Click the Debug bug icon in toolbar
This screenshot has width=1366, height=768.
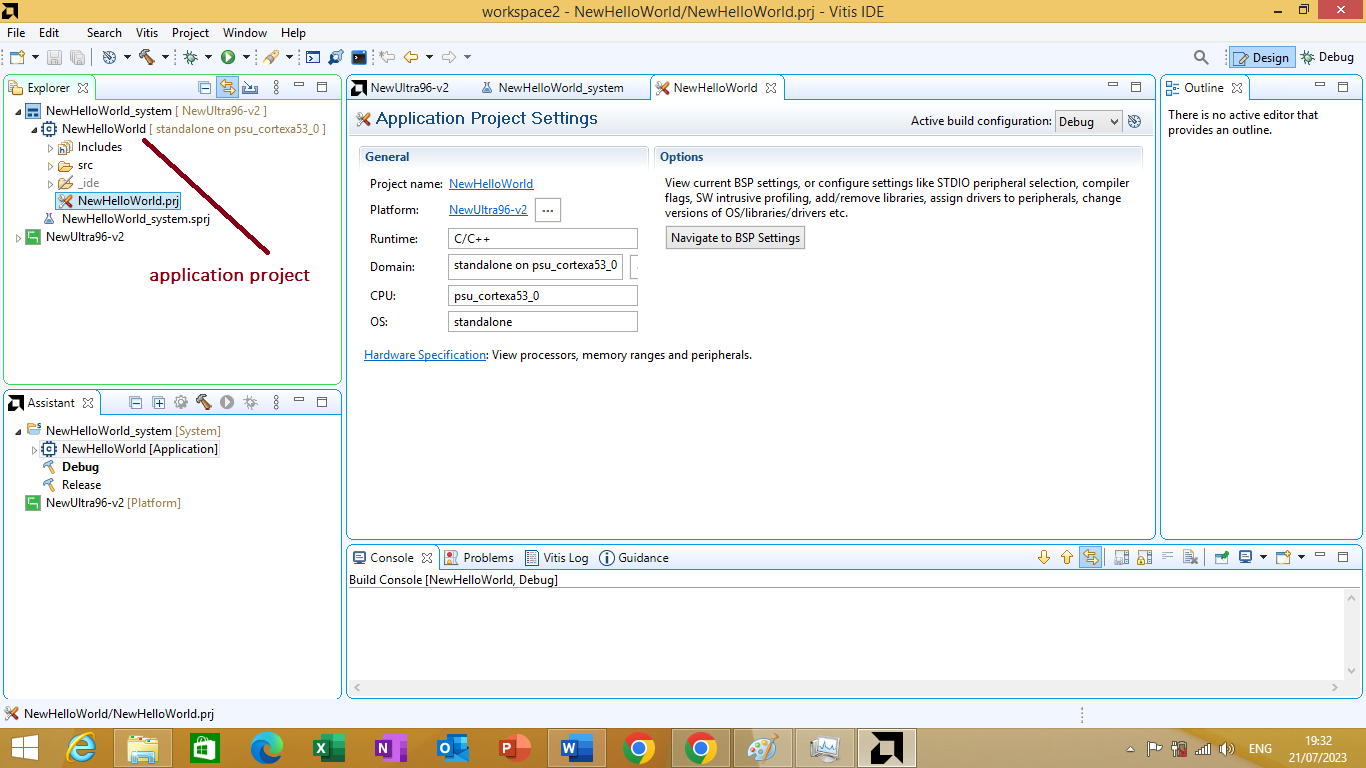(x=190, y=57)
